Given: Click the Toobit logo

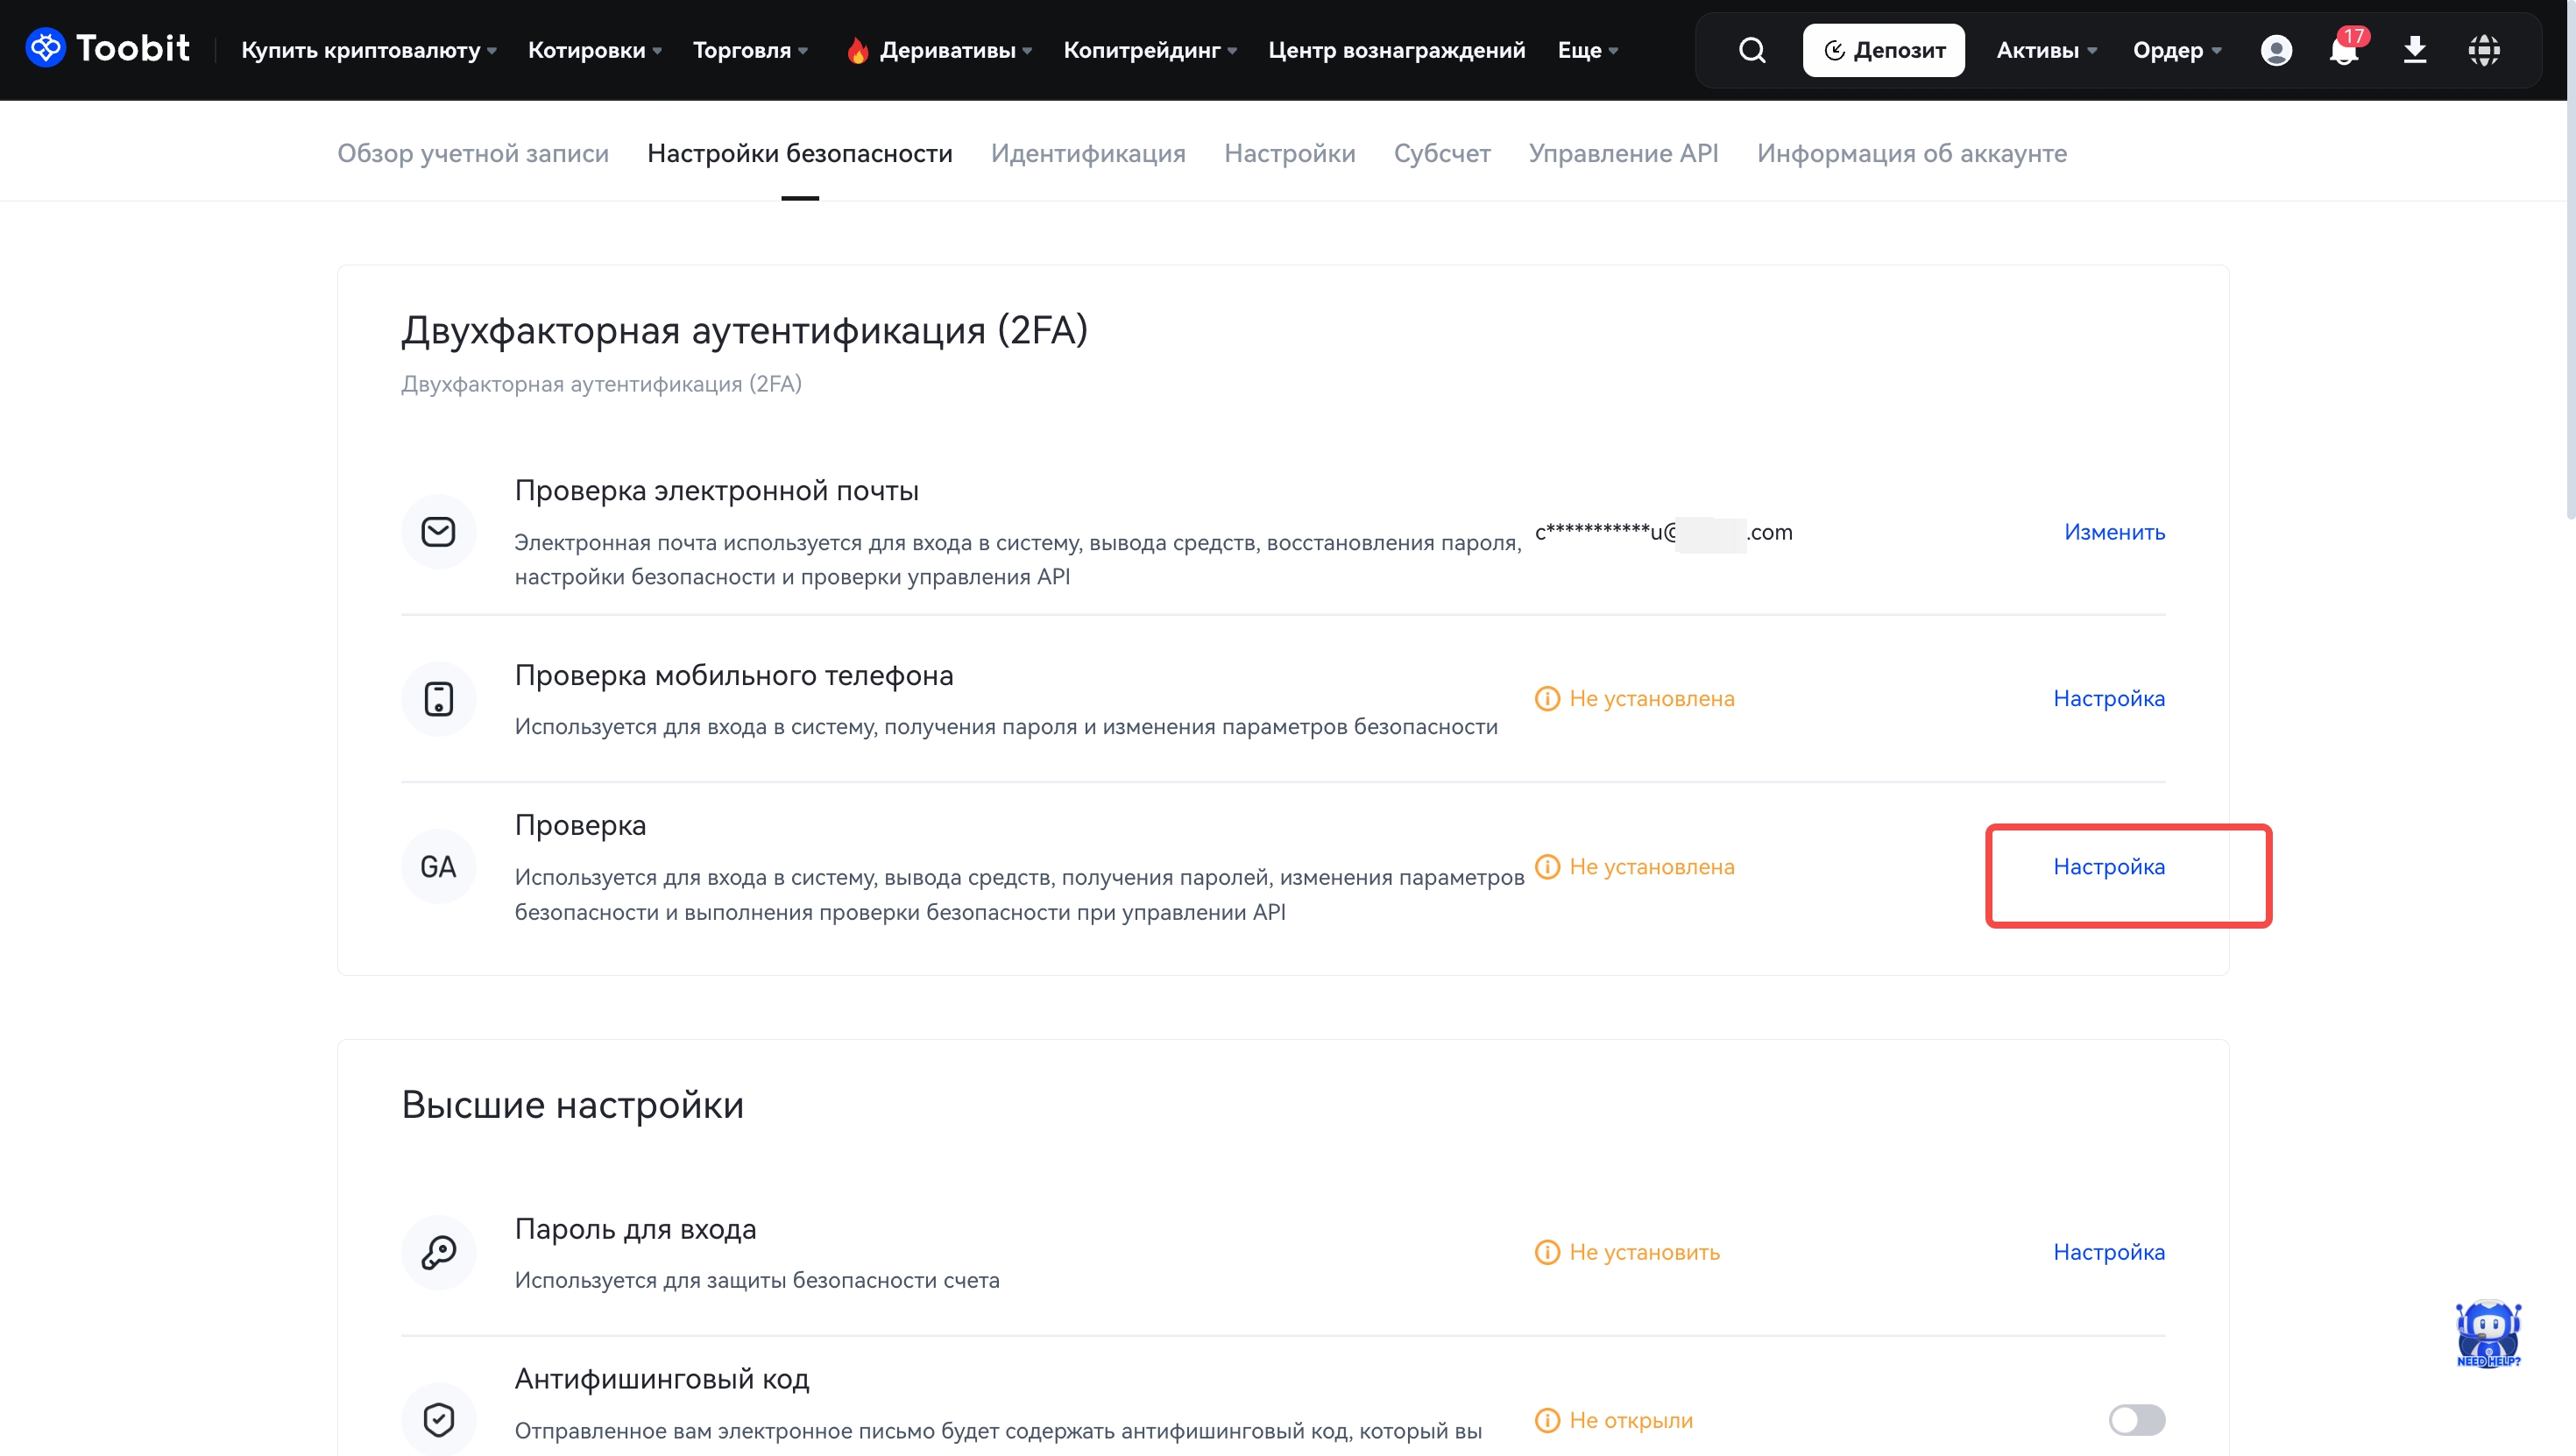Looking at the screenshot, I should coord(107,48).
